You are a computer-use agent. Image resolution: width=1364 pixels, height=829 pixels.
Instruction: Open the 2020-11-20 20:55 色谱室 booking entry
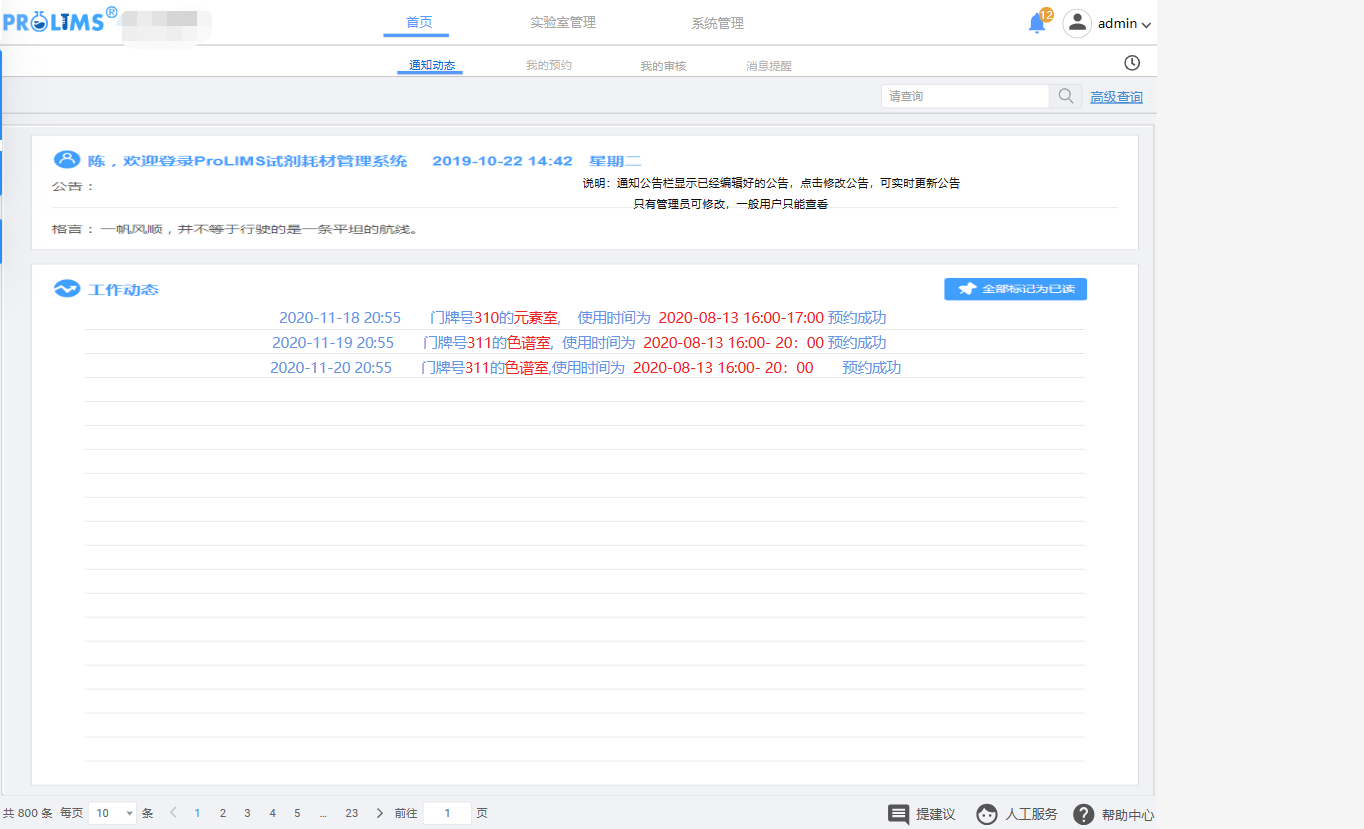coord(585,368)
